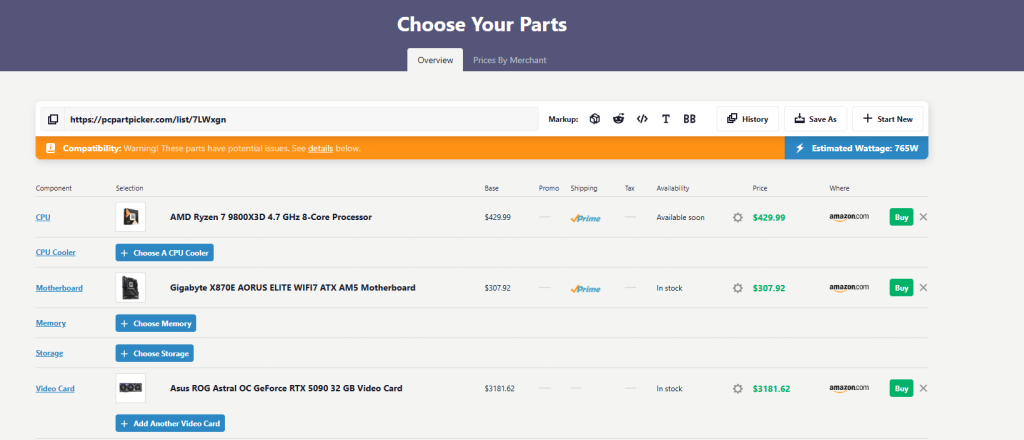The width and height of the screenshot is (1024, 440).
Task: Open the CPU component link
Action: point(43,217)
